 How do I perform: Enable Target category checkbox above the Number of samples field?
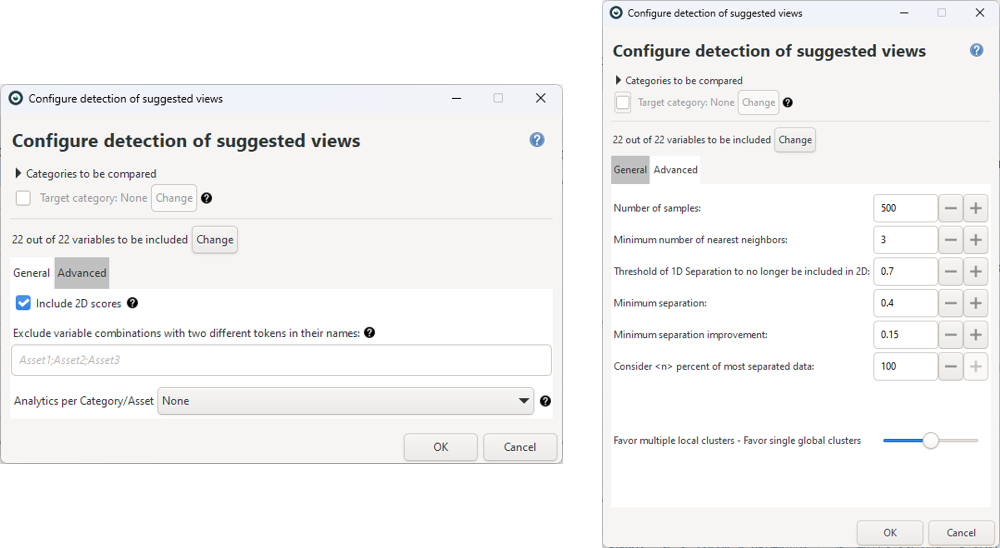tap(623, 102)
